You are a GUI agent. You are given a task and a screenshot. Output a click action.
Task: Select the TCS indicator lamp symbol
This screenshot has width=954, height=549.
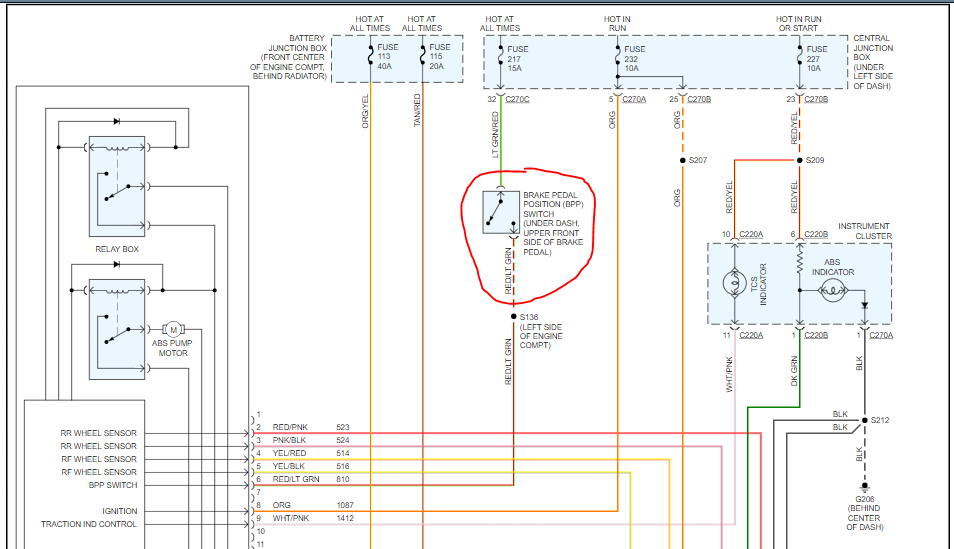735,284
